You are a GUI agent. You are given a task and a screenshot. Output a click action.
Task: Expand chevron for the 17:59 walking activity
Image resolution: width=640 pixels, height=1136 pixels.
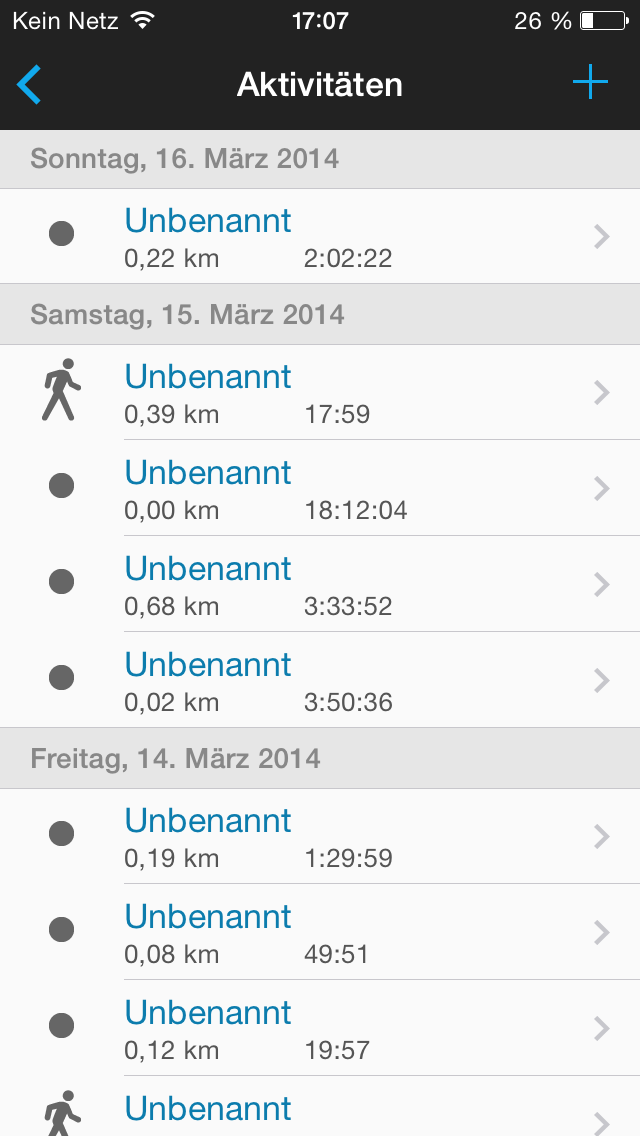(x=601, y=392)
